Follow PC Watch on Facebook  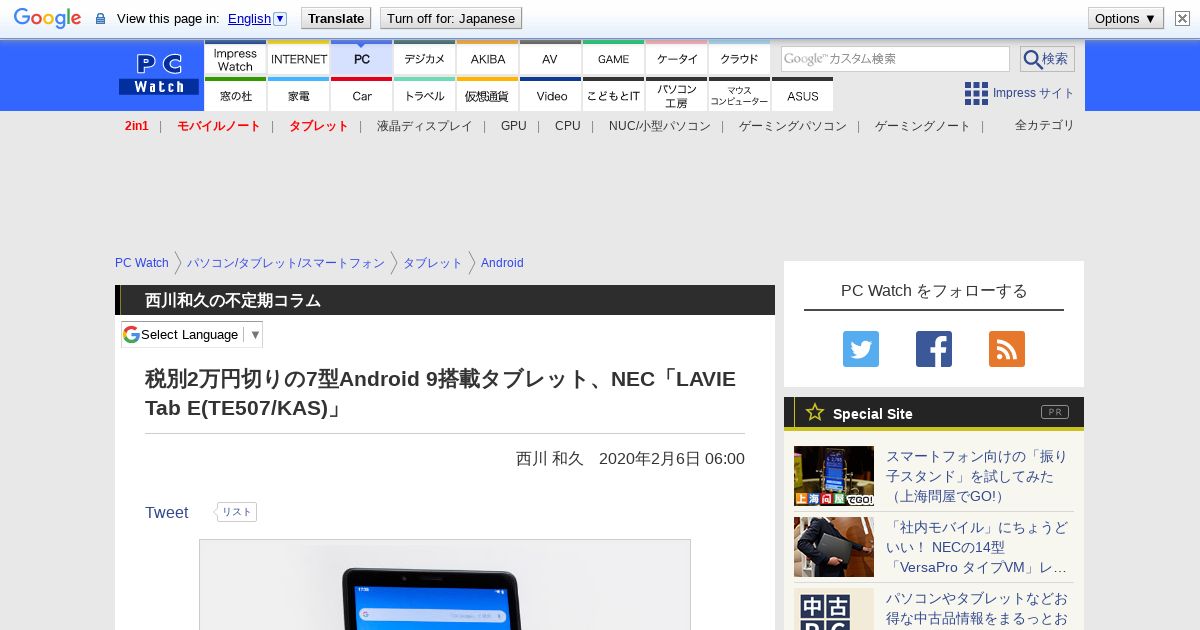tap(934, 349)
